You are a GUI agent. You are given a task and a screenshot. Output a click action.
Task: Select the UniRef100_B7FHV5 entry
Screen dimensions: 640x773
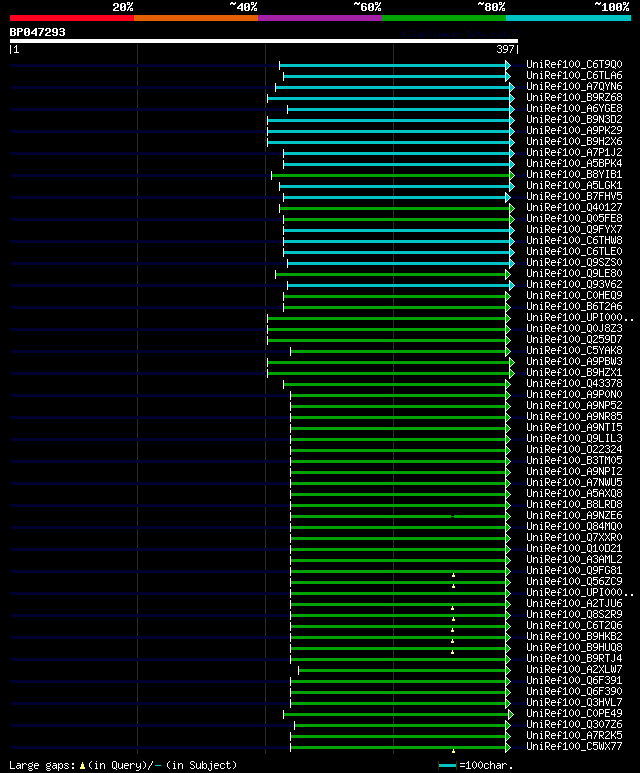tap(574, 197)
